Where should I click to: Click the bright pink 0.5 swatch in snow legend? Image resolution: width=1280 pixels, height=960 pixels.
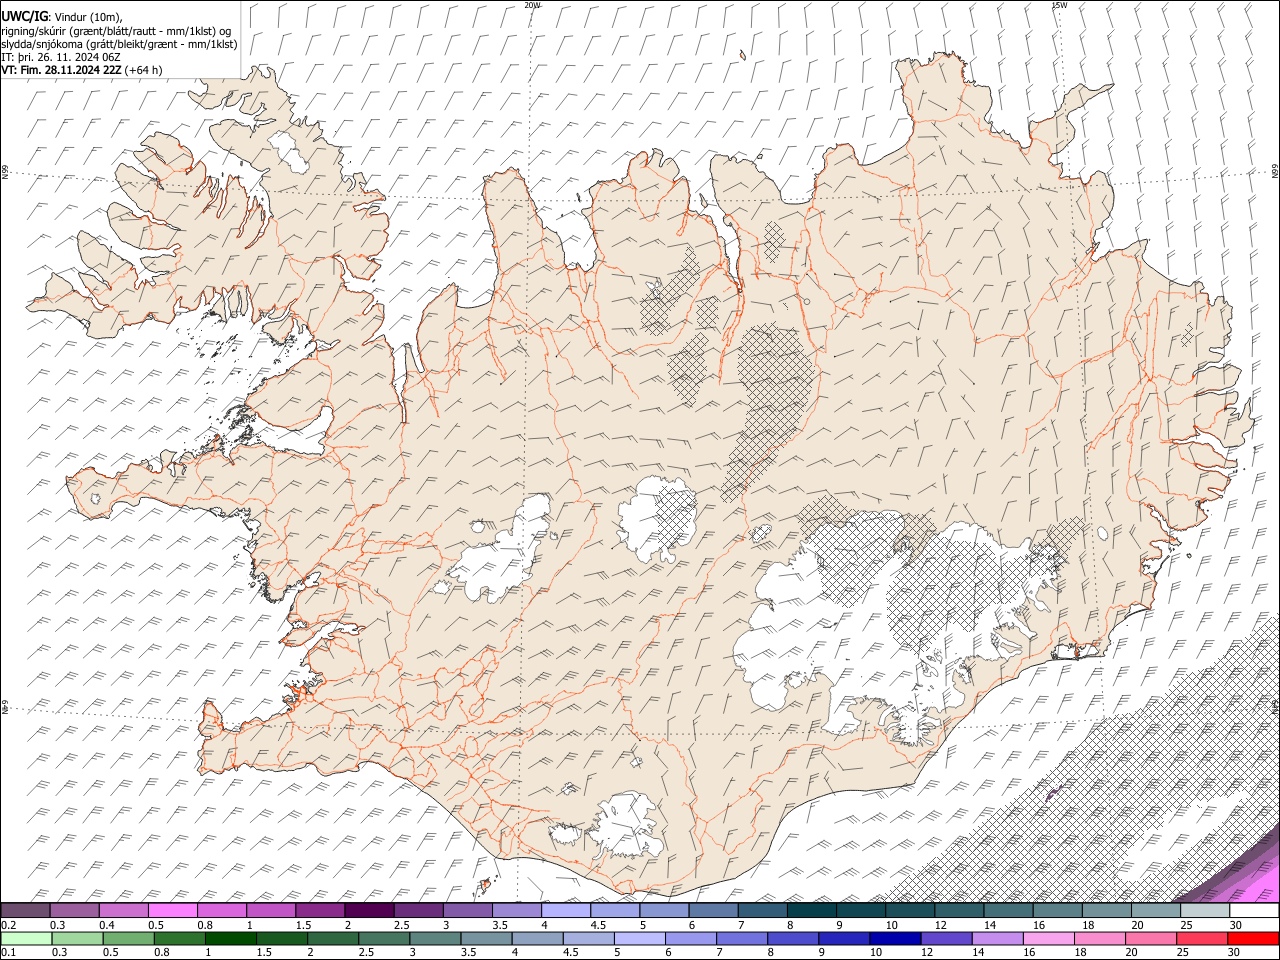173,911
